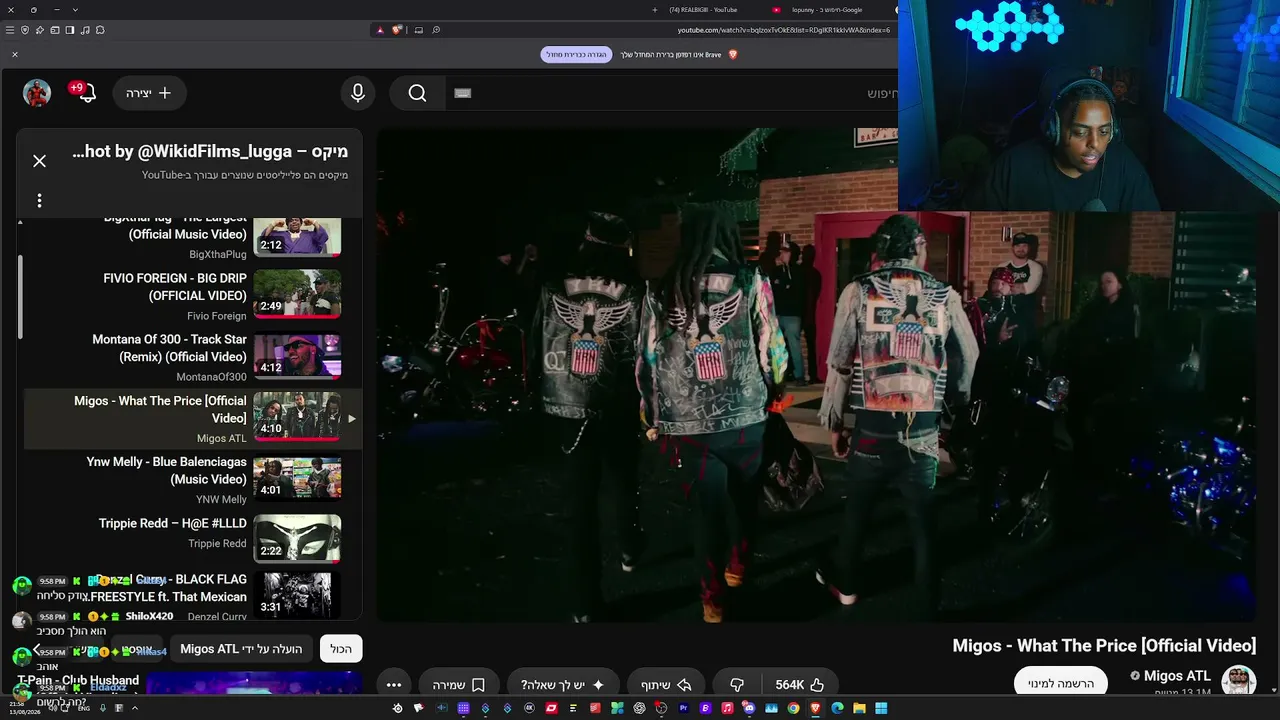Click 'Trippie Redd – H@E #LLLD' title

pyautogui.click(x=173, y=523)
